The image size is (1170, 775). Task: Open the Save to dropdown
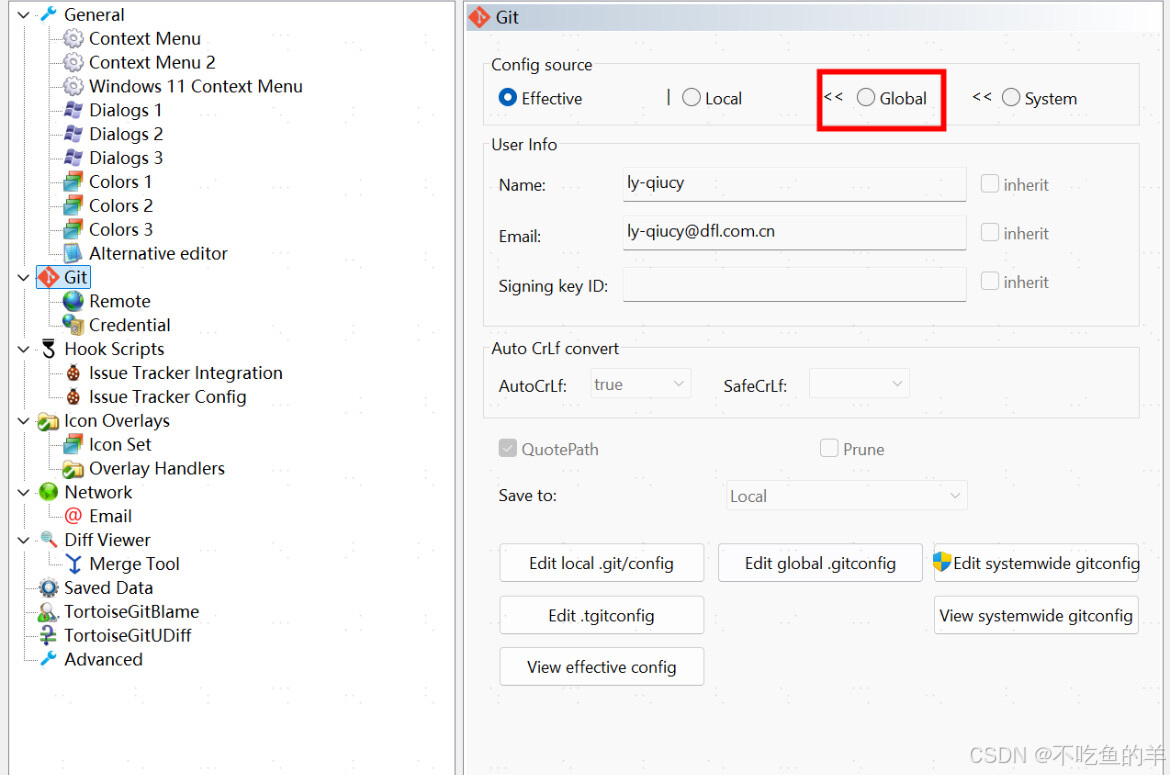[847, 496]
